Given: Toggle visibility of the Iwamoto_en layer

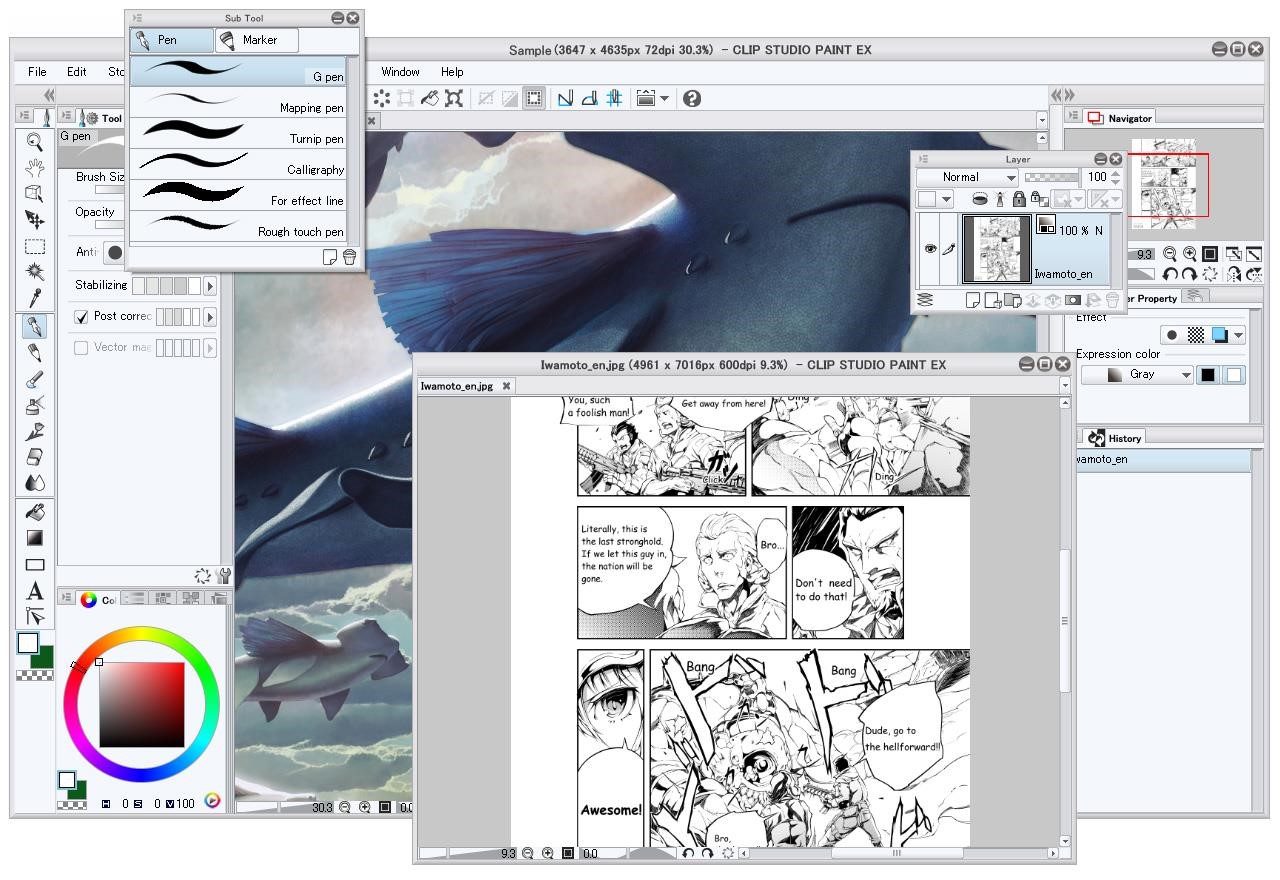Looking at the screenshot, I should point(930,249).
